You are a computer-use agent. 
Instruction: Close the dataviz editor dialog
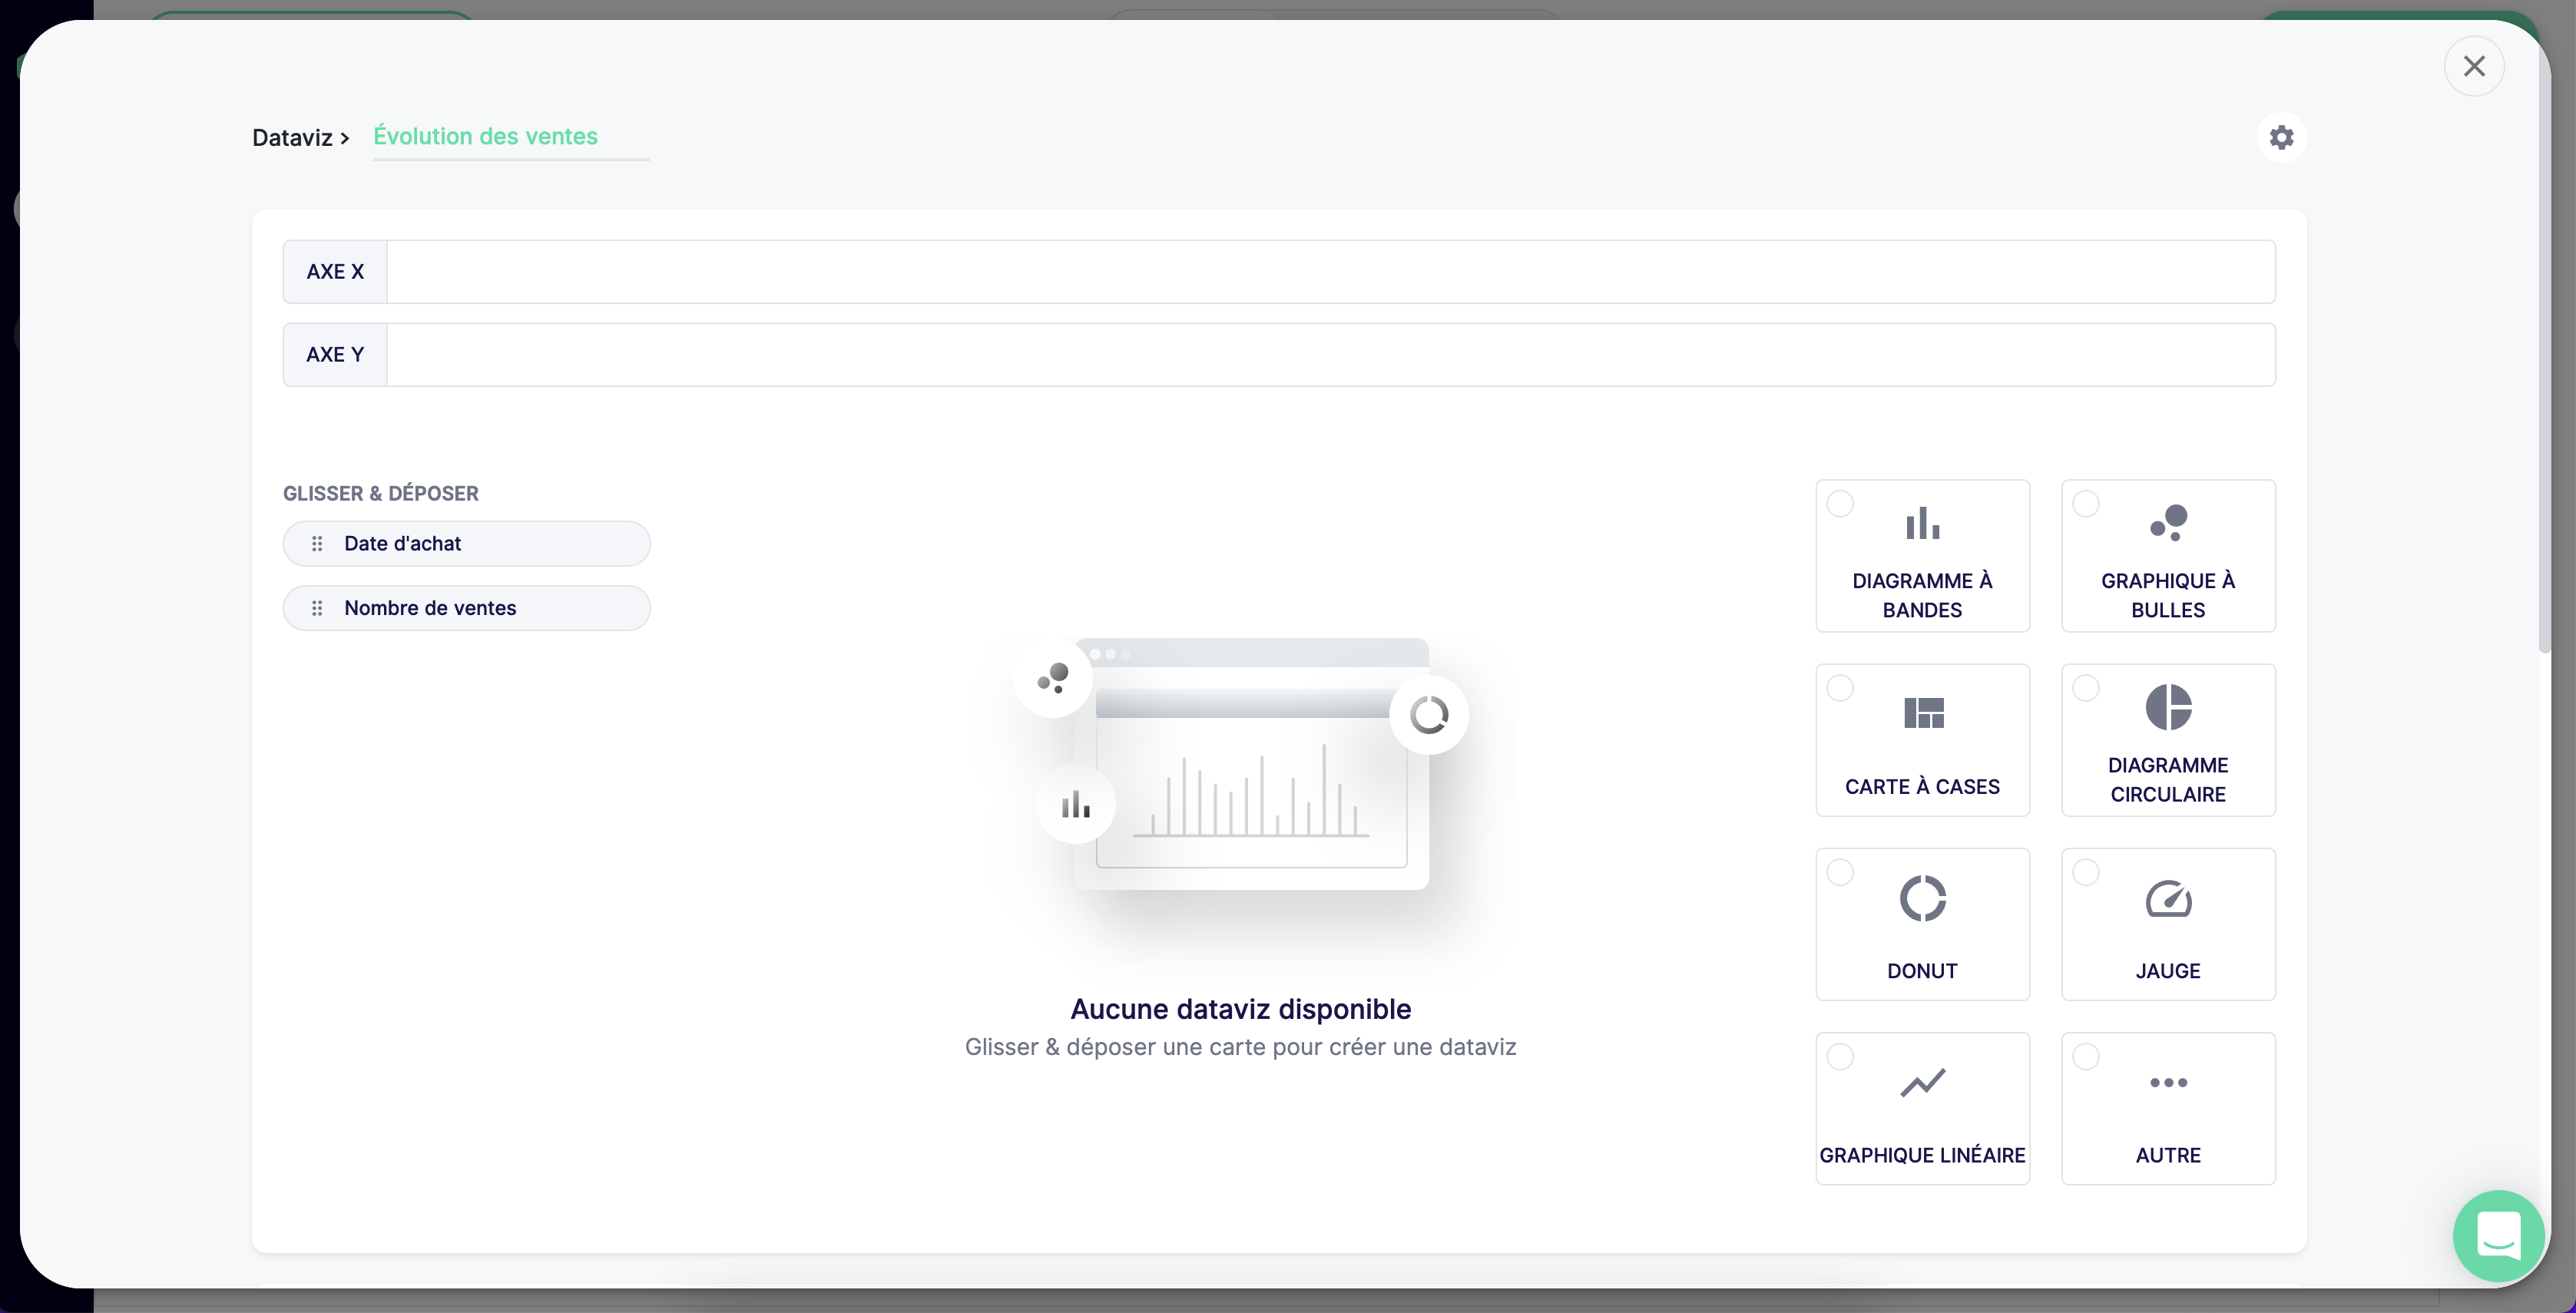(2474, 66)
